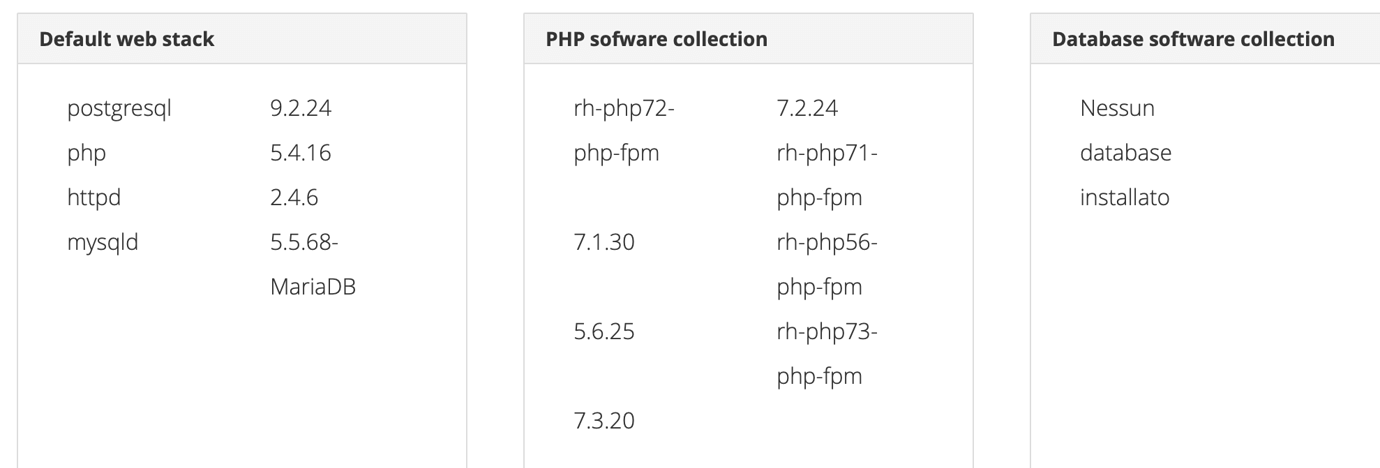This screenshot has width=1380, height=468.
Task: Select the httpd entry
Action: [94, 198]
